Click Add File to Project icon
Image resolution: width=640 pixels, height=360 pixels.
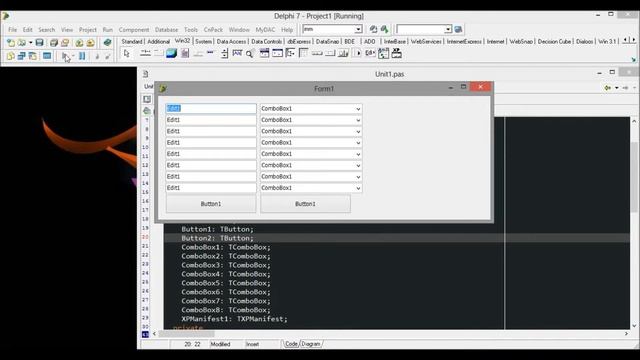pos(79,42)
